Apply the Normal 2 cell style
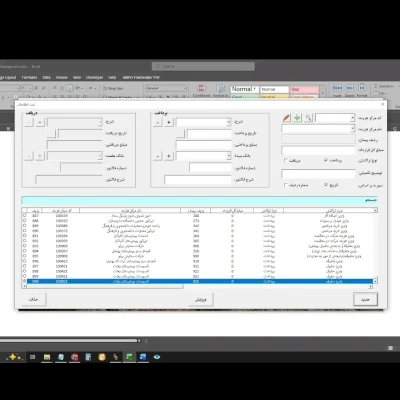Viewport: 400px width, 400px height. [244, 89]
